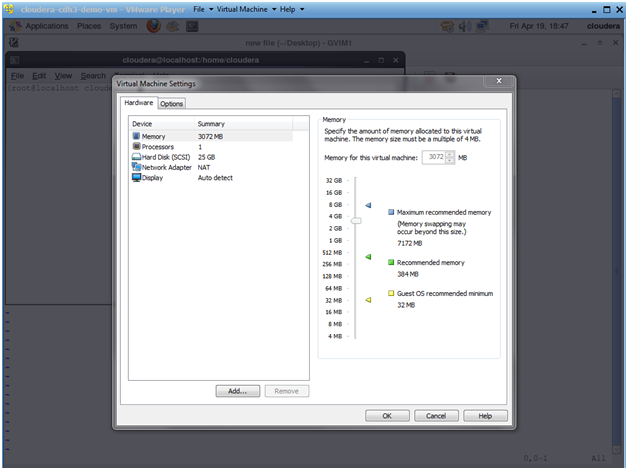Click the VMware Player title bar icon
This screenshot has width=628, height=470.
[x=9, y=9]
